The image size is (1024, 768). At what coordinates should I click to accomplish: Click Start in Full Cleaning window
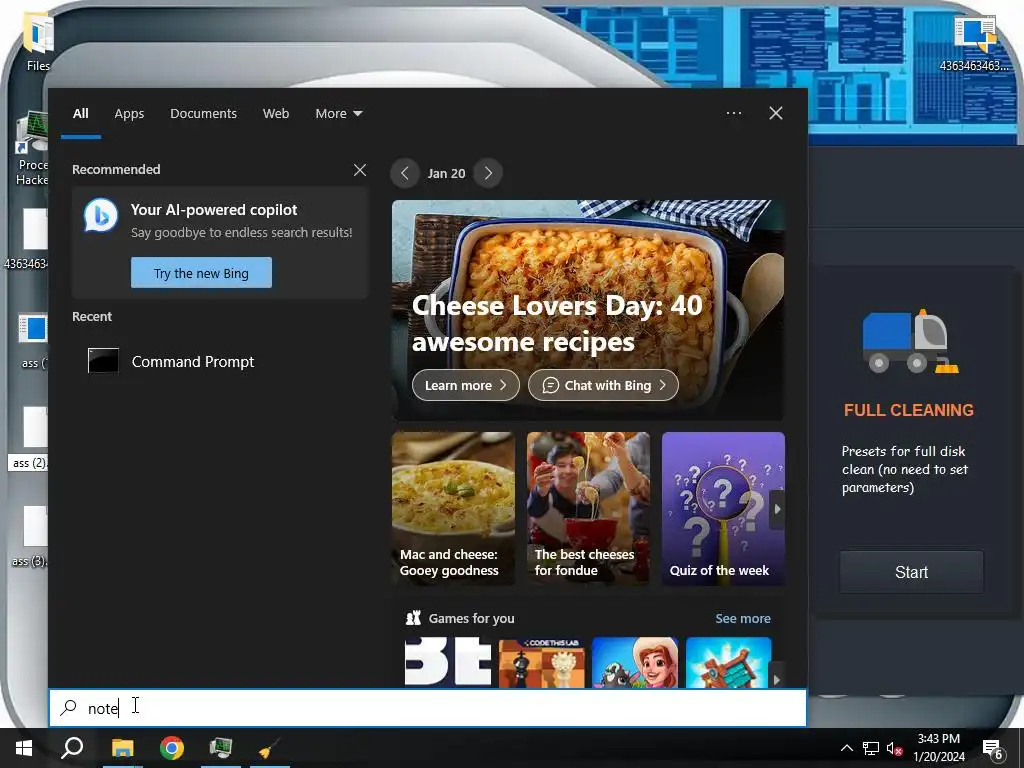[x=911, y=572]
